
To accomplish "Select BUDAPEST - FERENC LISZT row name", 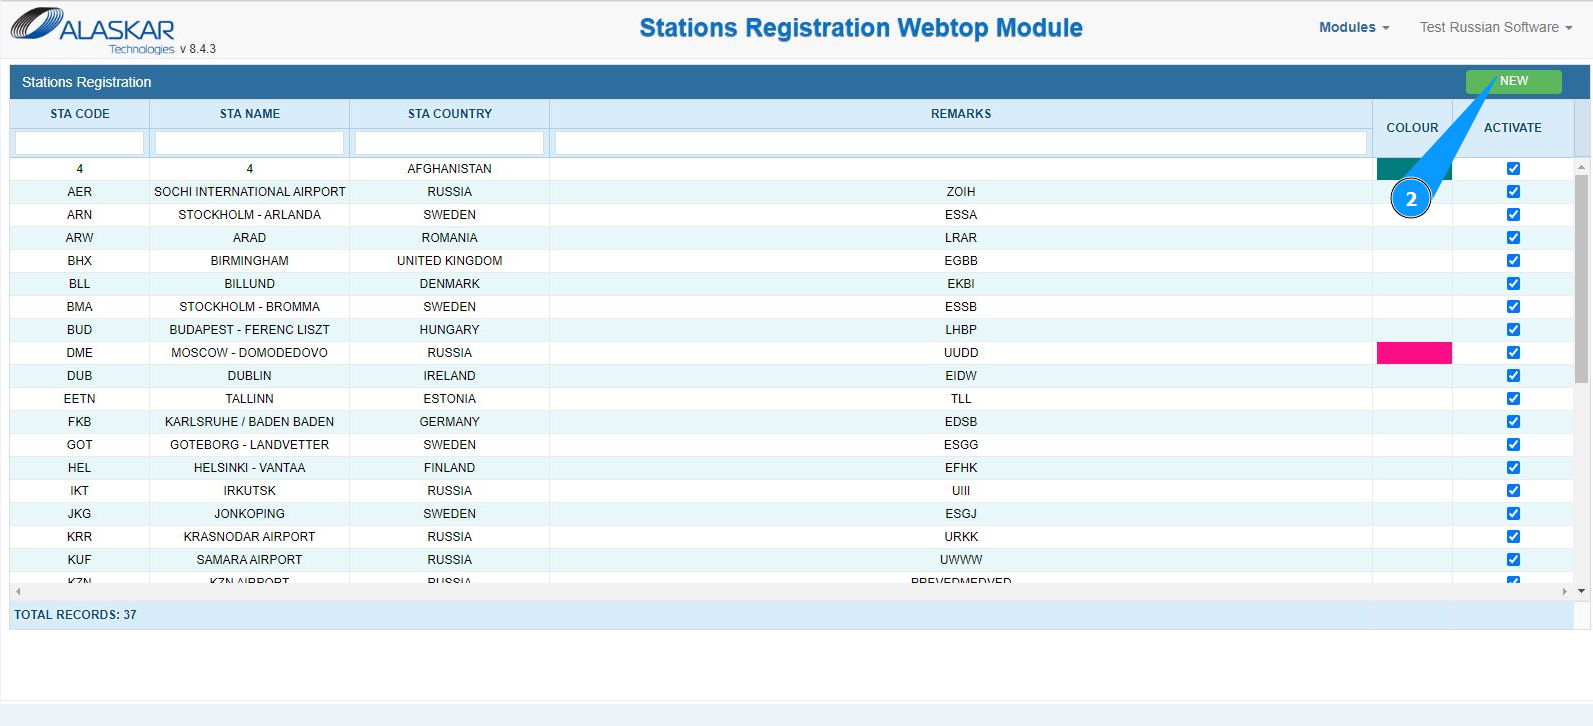I will [x=250, y=330].
